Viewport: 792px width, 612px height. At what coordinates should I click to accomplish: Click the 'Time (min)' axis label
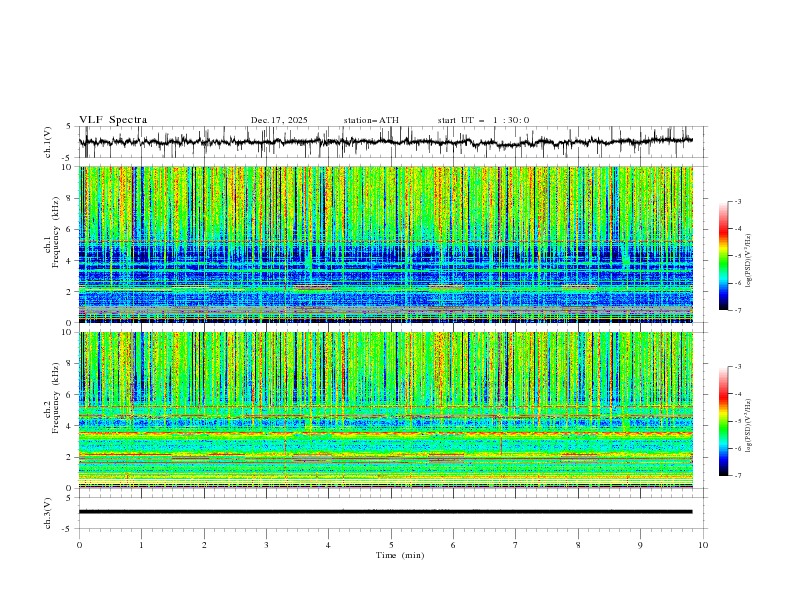tap(400, 555)
